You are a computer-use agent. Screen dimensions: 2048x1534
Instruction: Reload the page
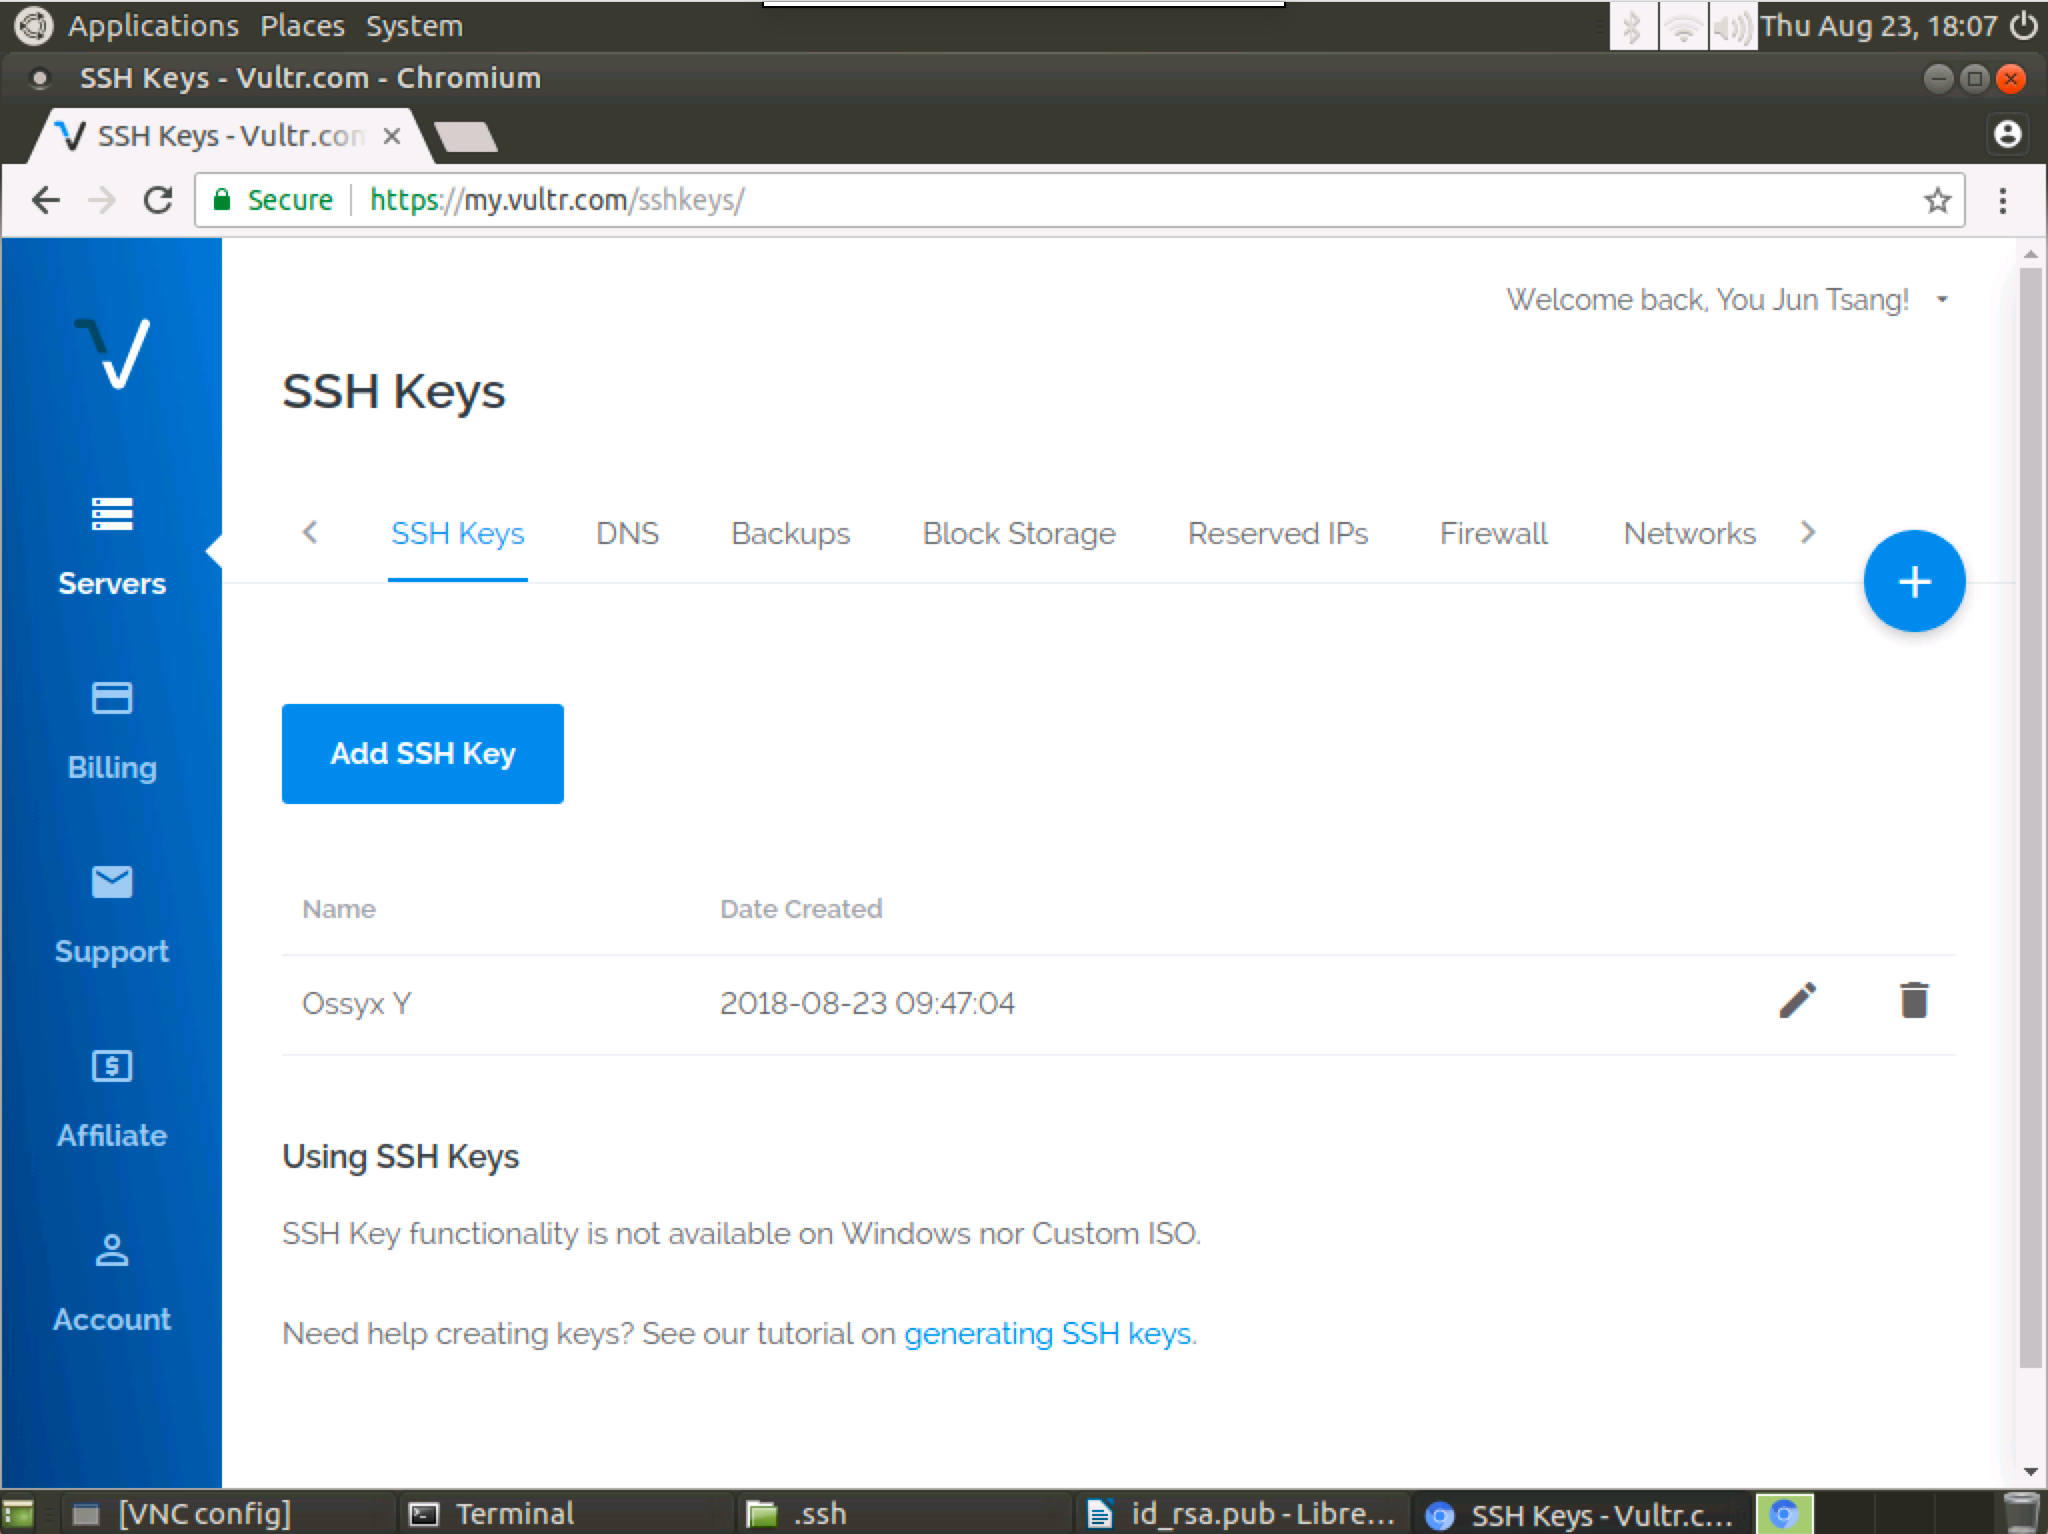[158, 200]
